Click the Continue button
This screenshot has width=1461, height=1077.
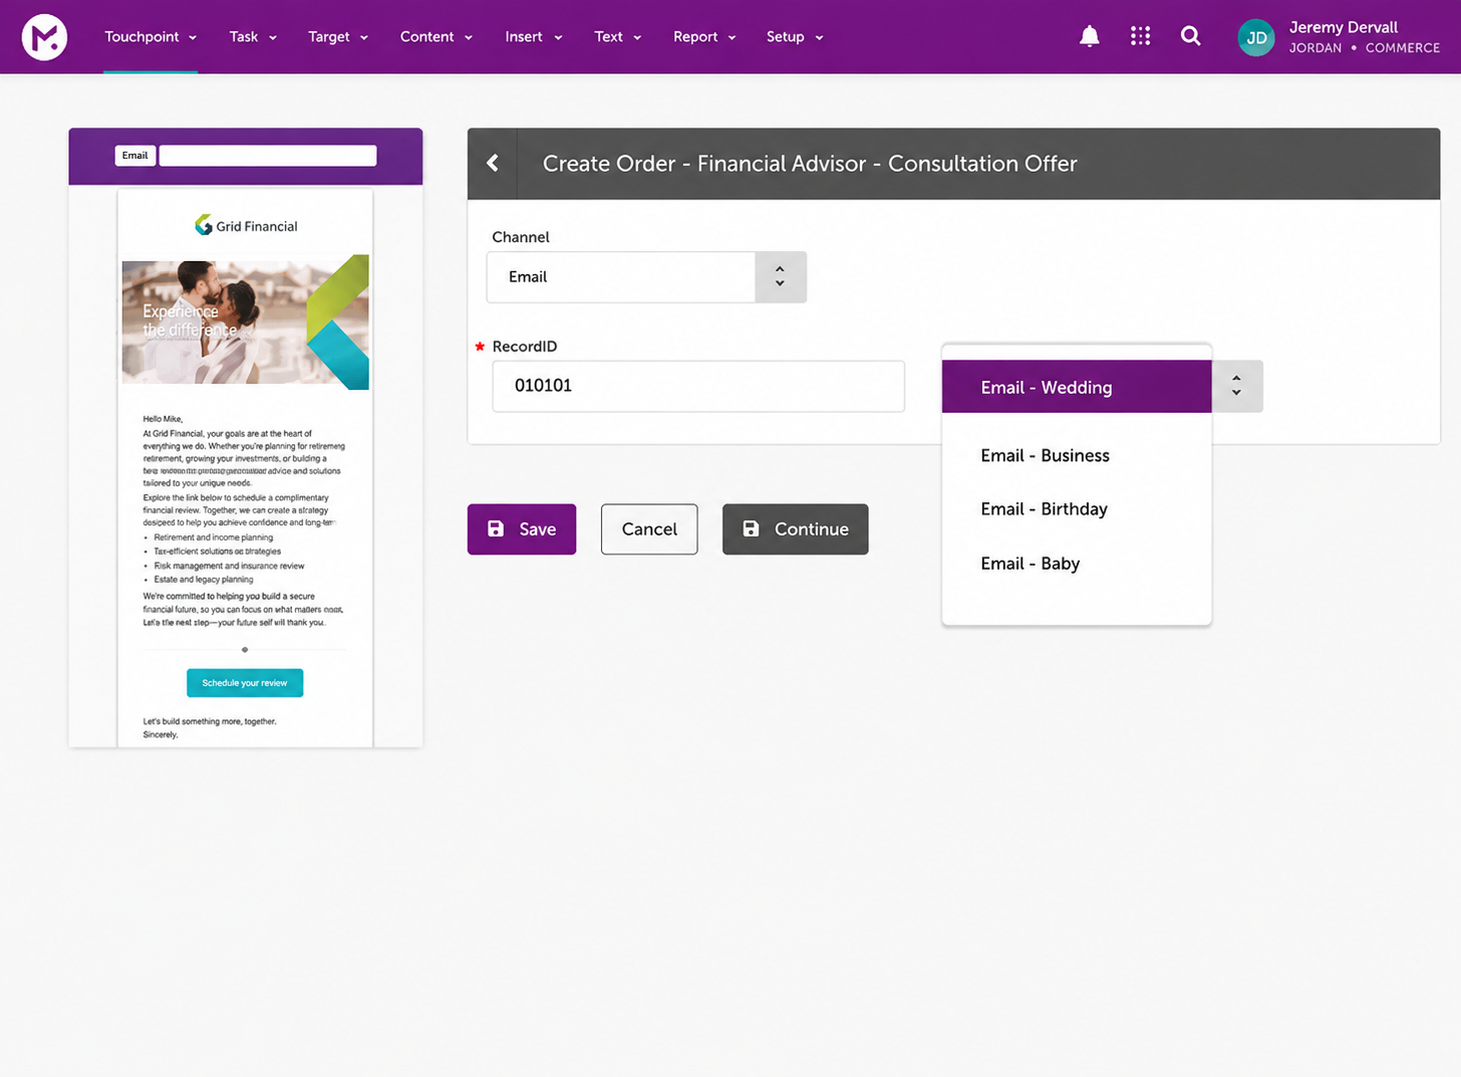pyautogui.click(x=795, y=529)
